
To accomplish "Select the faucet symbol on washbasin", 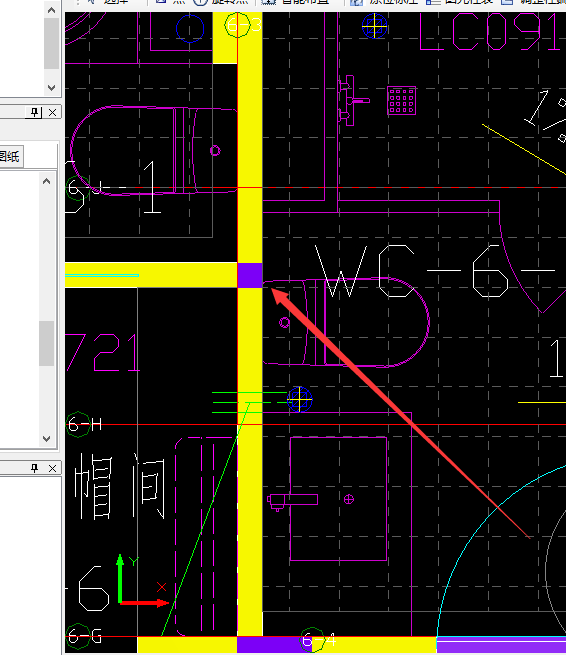I will pos(292,501).
